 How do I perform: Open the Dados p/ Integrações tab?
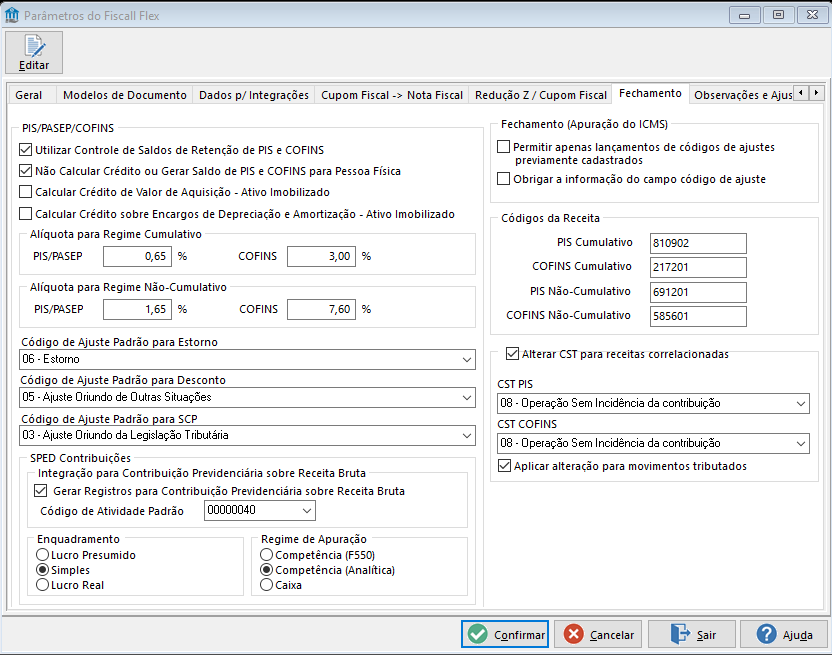(254, 95)
